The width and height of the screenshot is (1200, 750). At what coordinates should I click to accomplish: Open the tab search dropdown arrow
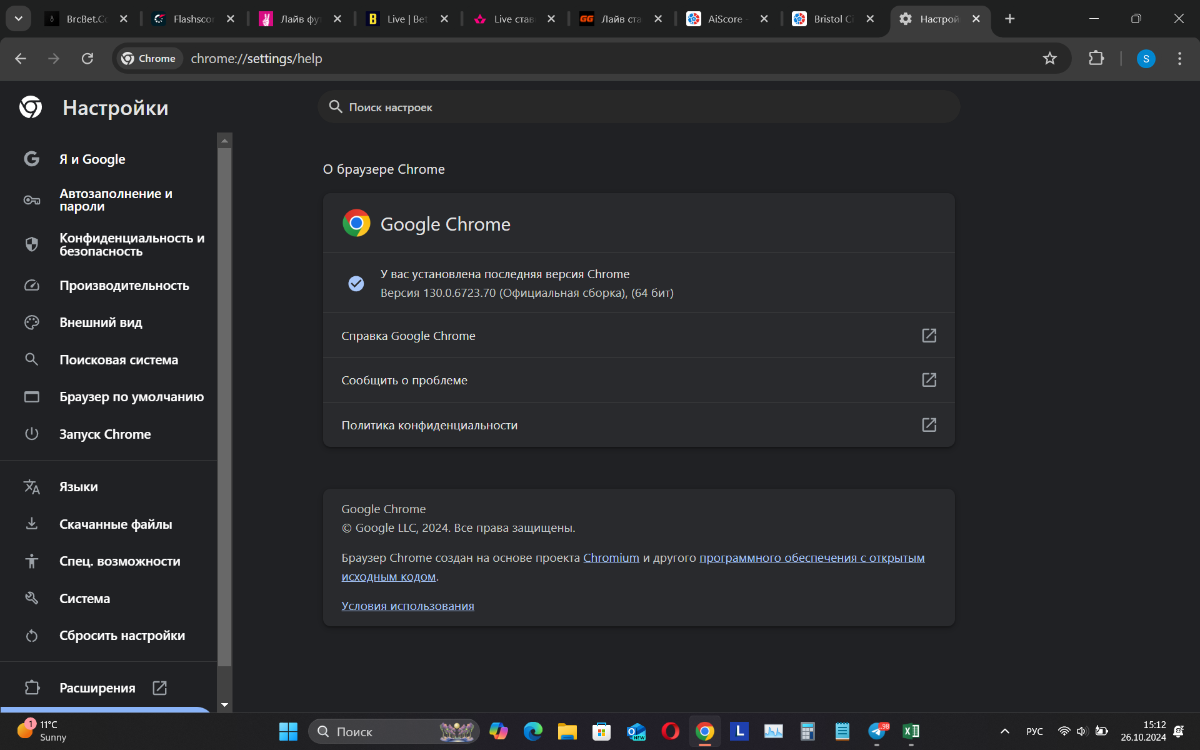click(x=18, y=19)
